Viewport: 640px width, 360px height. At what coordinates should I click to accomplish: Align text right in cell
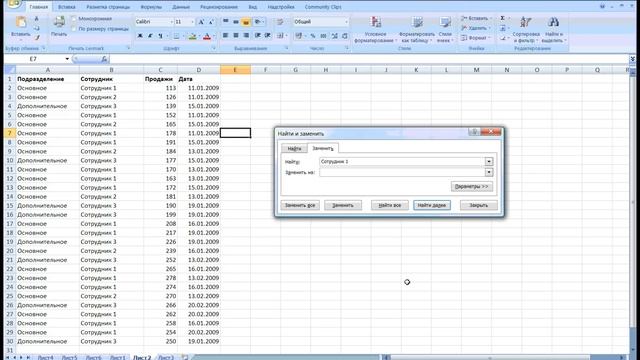pos(246,36)
